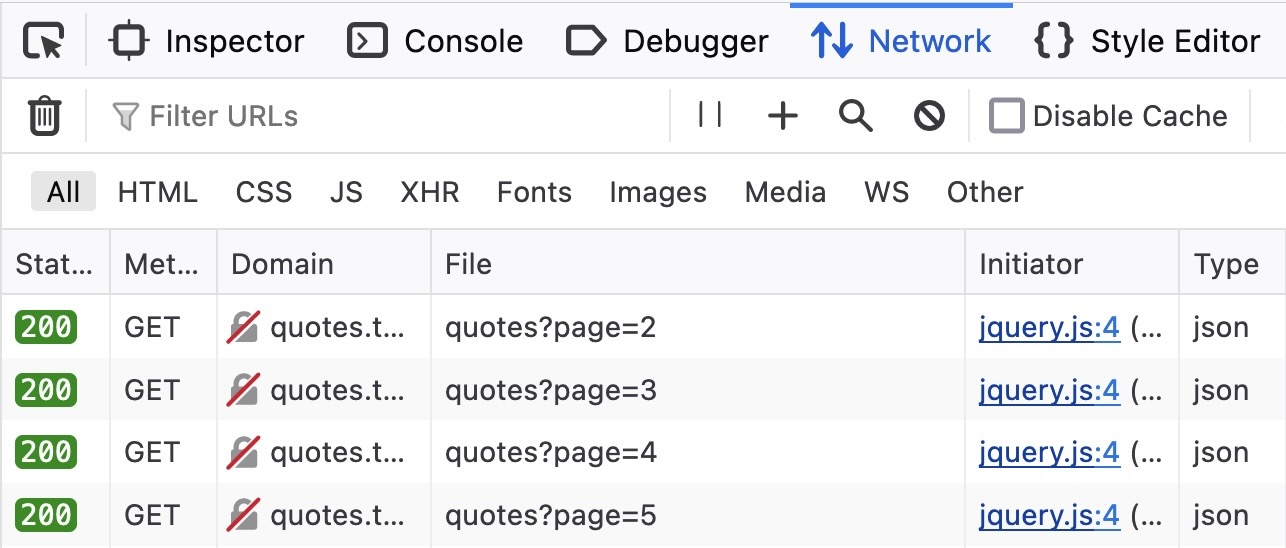Click GET method in page=3 row
1286x548 pixels.
click(152, 390)
